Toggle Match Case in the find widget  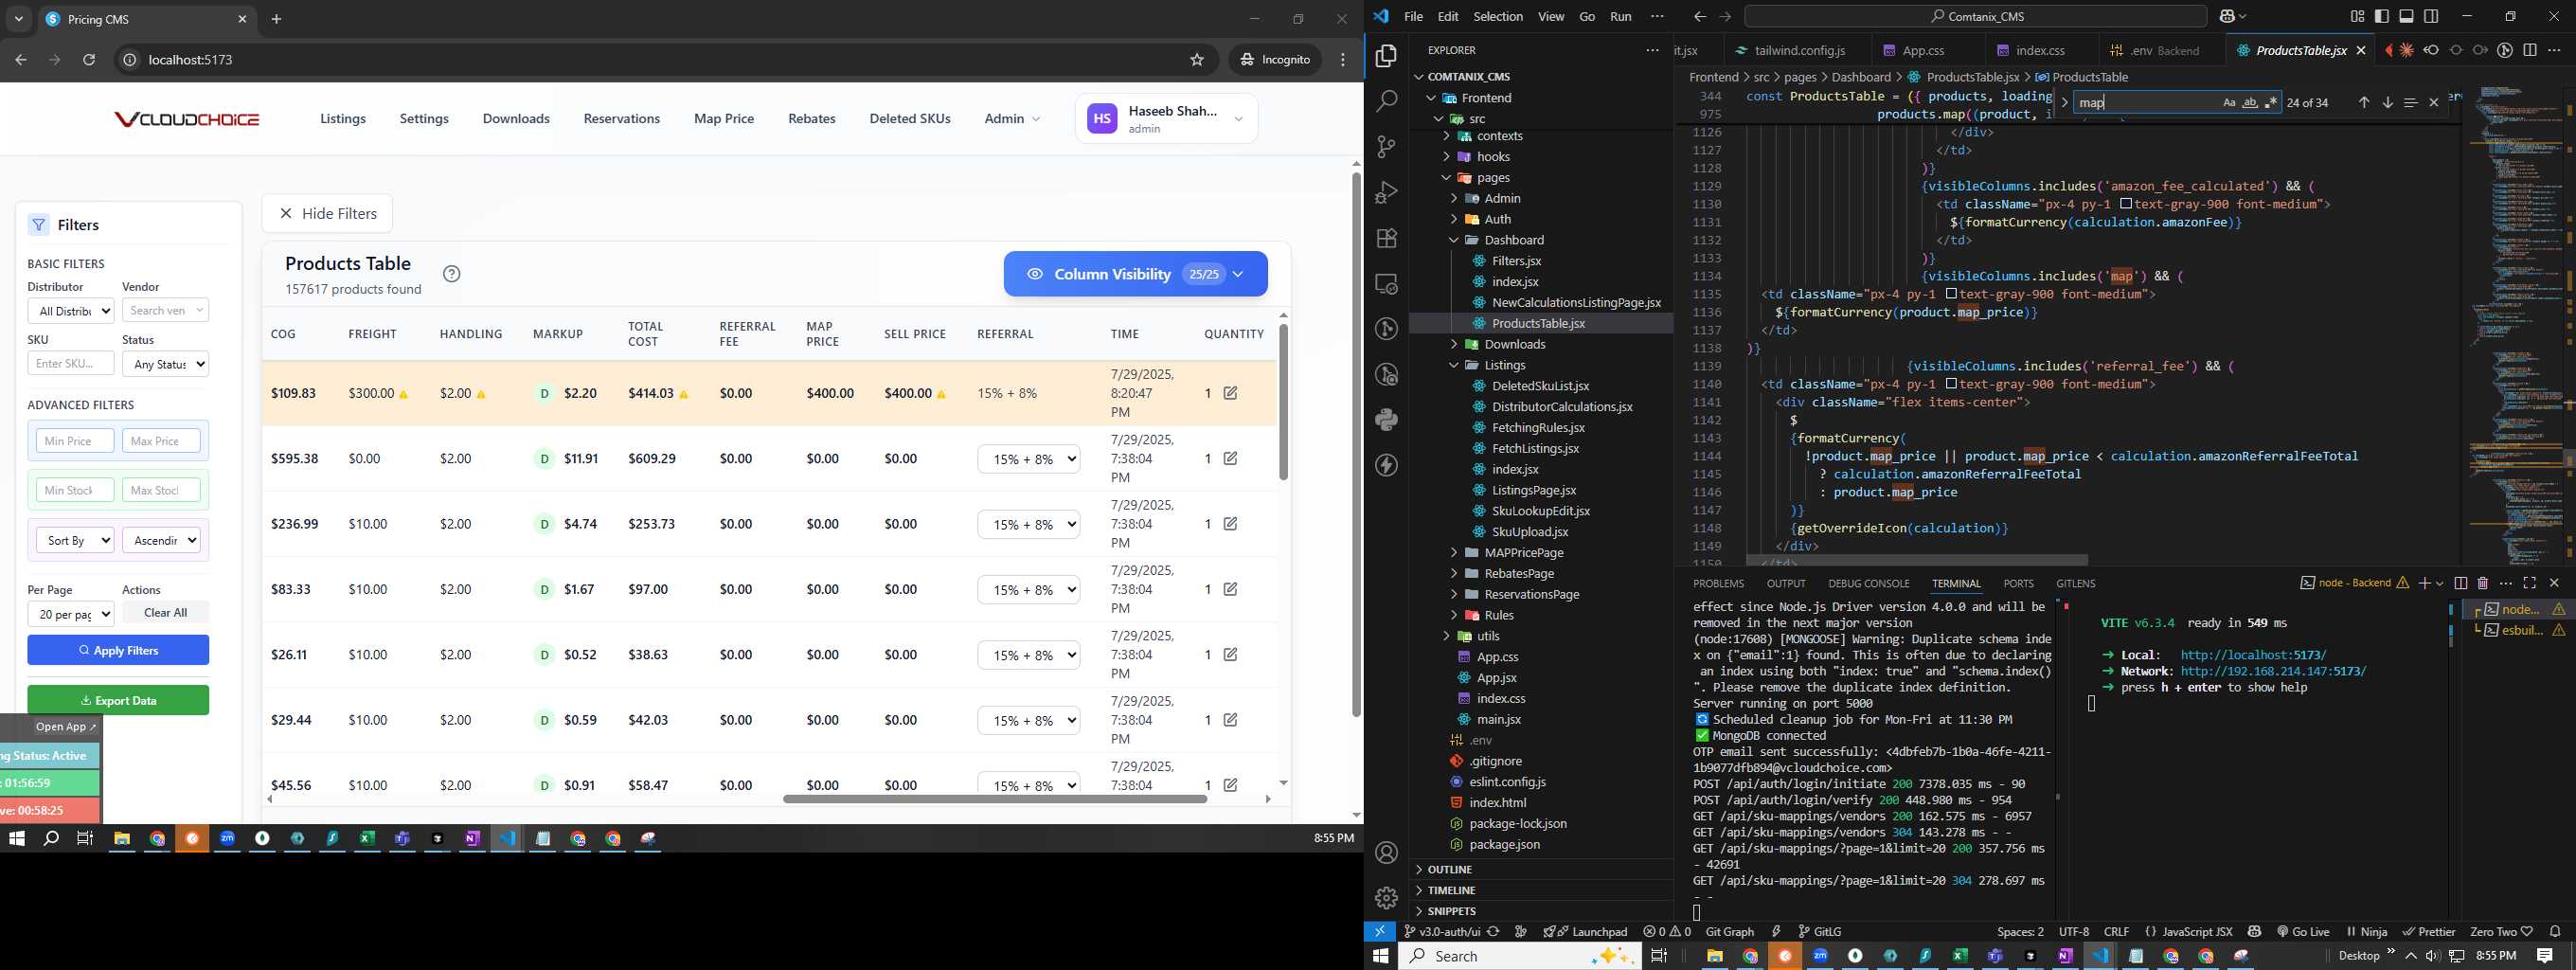tap(2229, 102)
